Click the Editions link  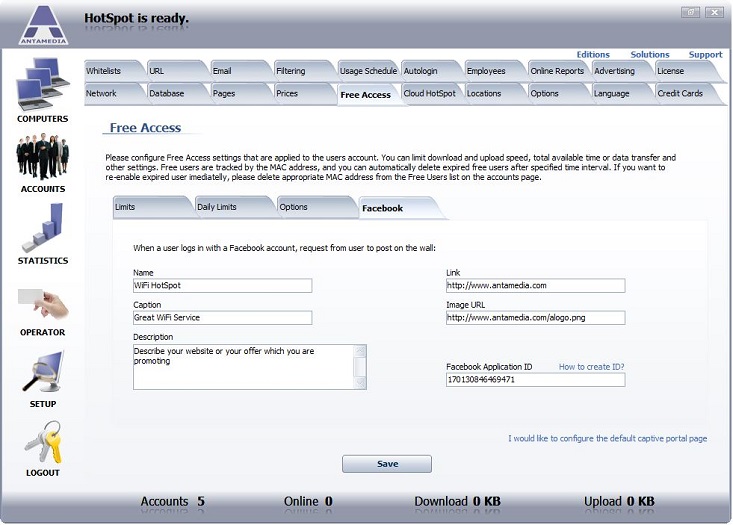pos(593,55)
